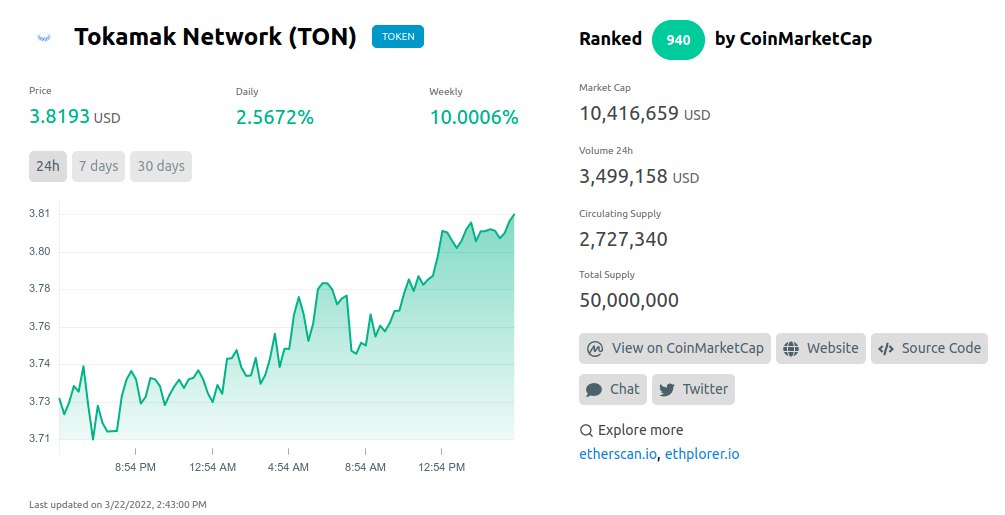Image resolution: width=1005 pixels, height=515 pixels.
Task: Click the globe icon on the Website button
Action: pyautogui.click(x=791, y=349)
